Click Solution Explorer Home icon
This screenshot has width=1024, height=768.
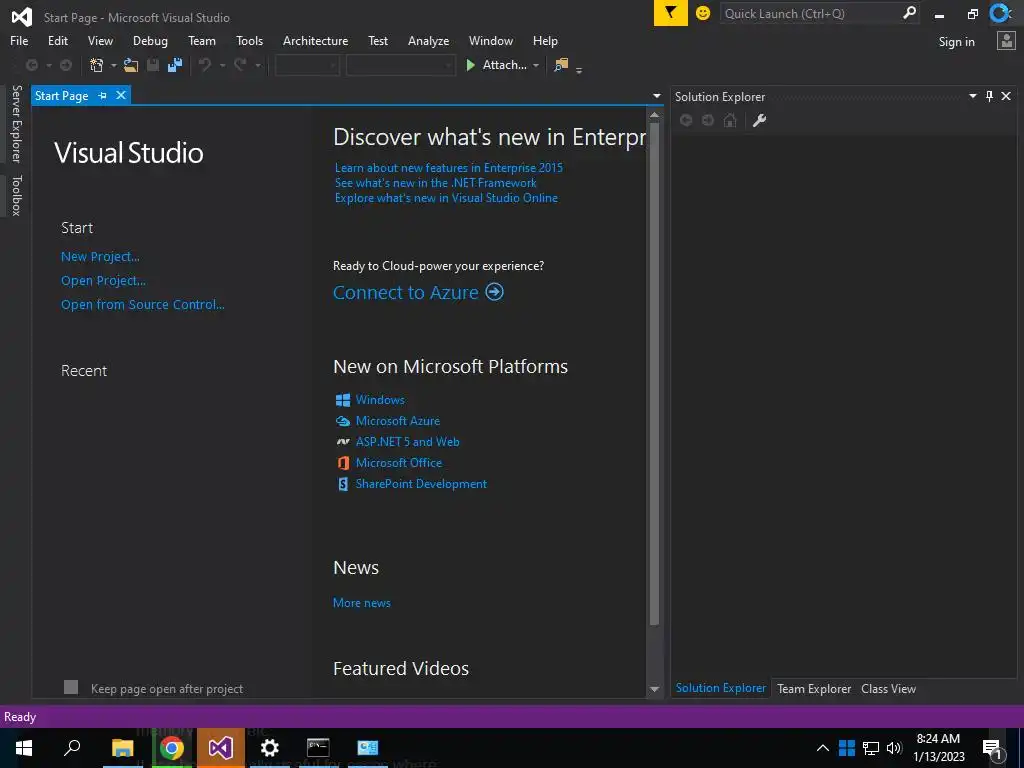[730, 120]
